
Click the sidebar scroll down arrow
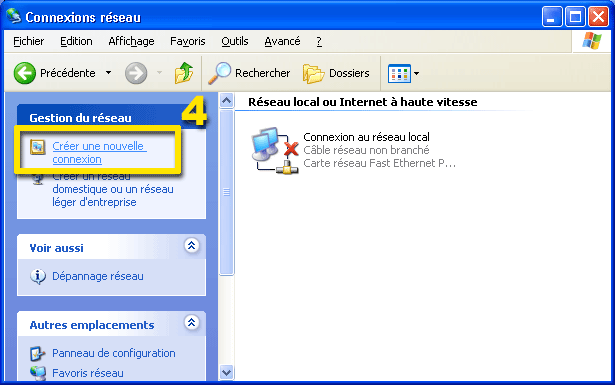(x=226, y=372)
